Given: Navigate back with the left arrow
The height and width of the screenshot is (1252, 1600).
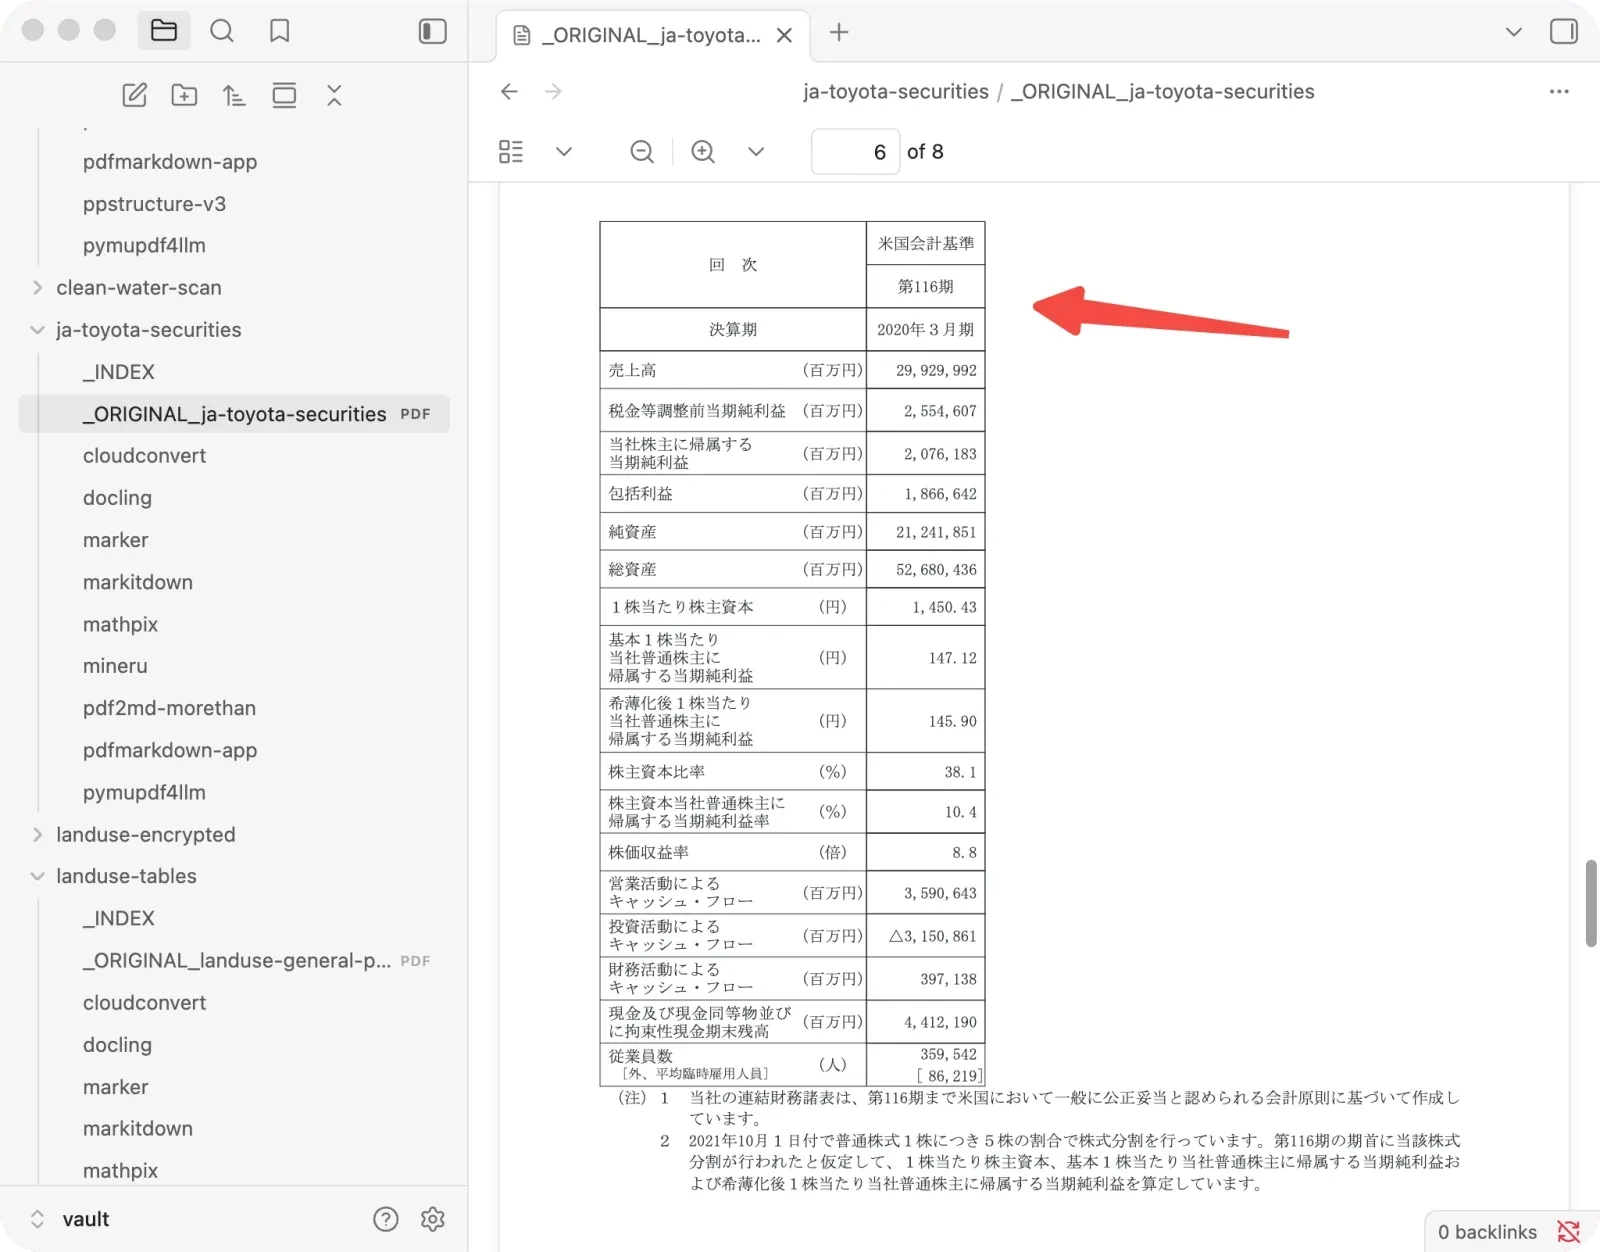Looking at the screenshot, I should pos(509,91).
